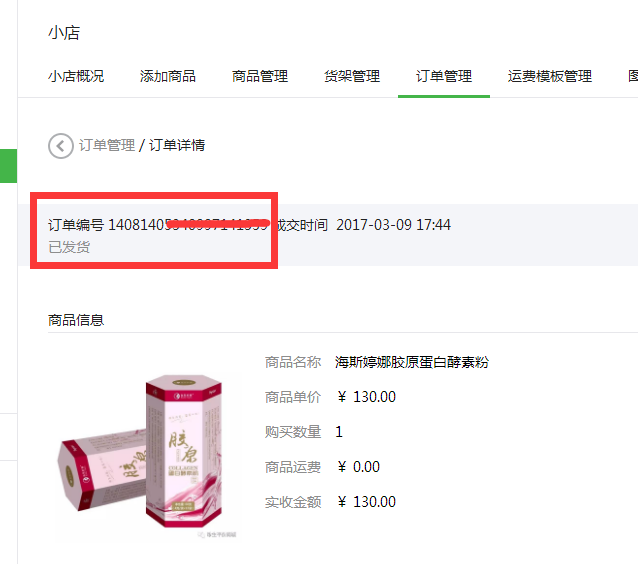Click the 订单编号 order number text
Viewport: 638px width, 564px height.
tap(159, 225)
